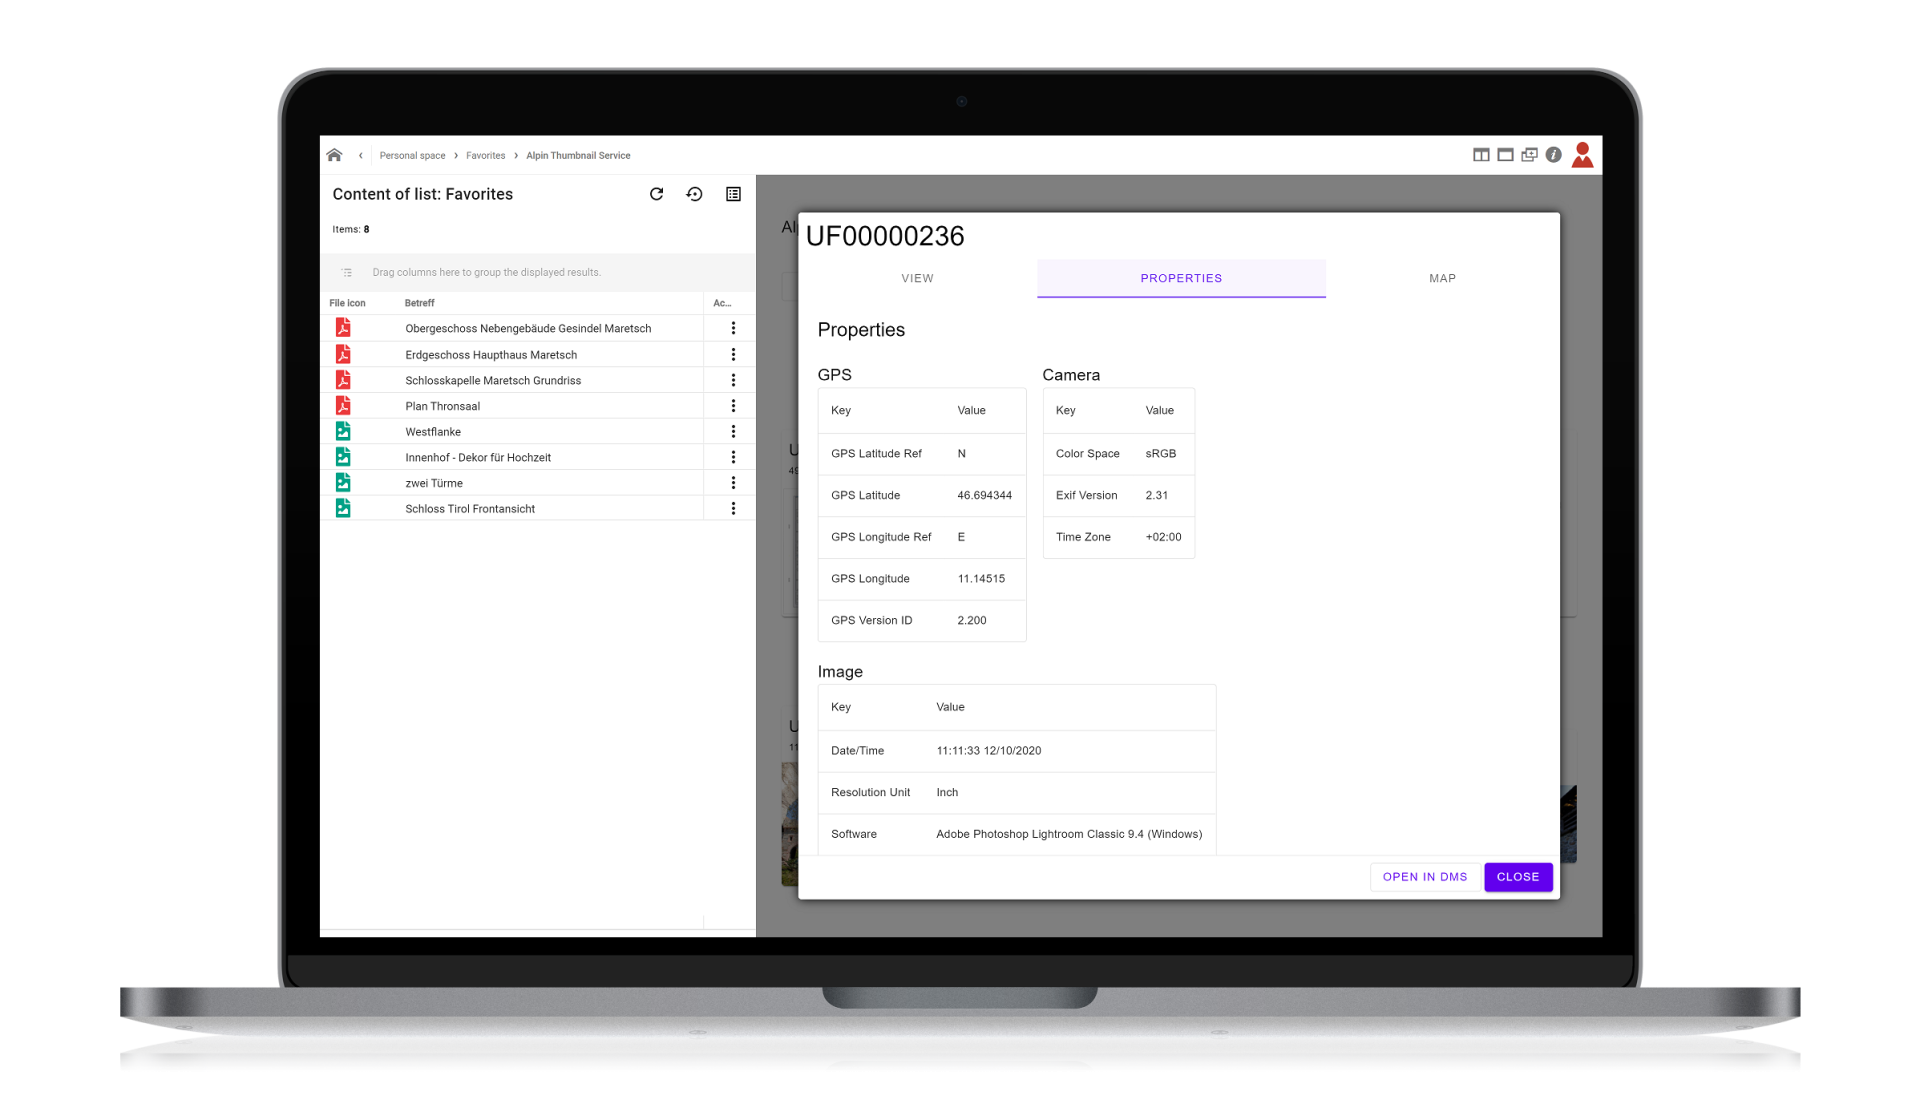Refresh the Favorites list
Viewport: 1920px width, 1104px height.
point(656,194)
